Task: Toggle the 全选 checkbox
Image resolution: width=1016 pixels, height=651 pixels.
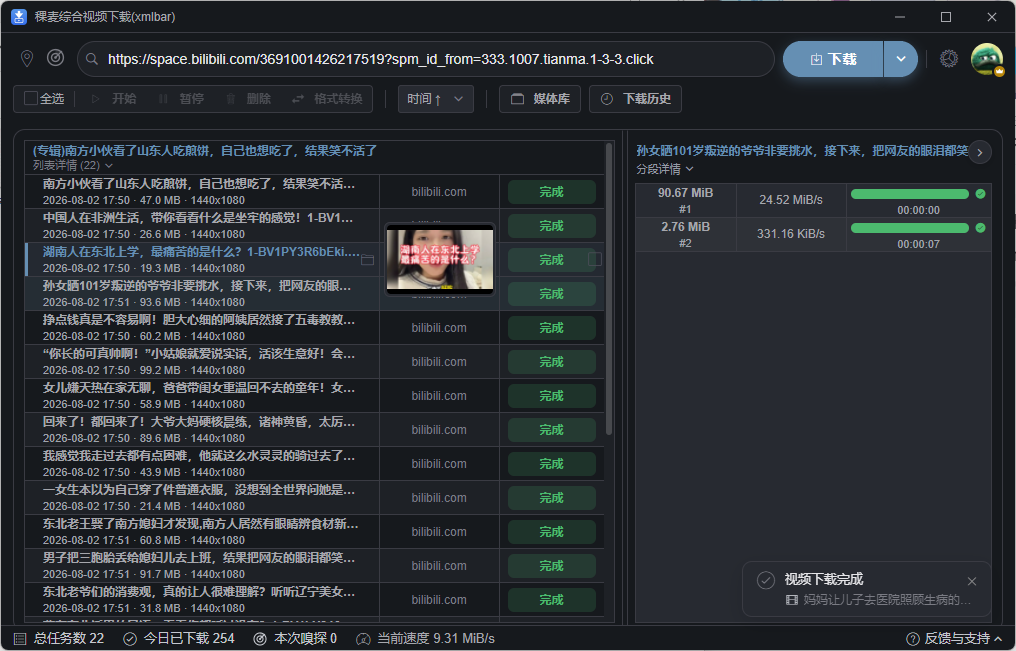Action: pyautogui.click(x=30, y=98)
